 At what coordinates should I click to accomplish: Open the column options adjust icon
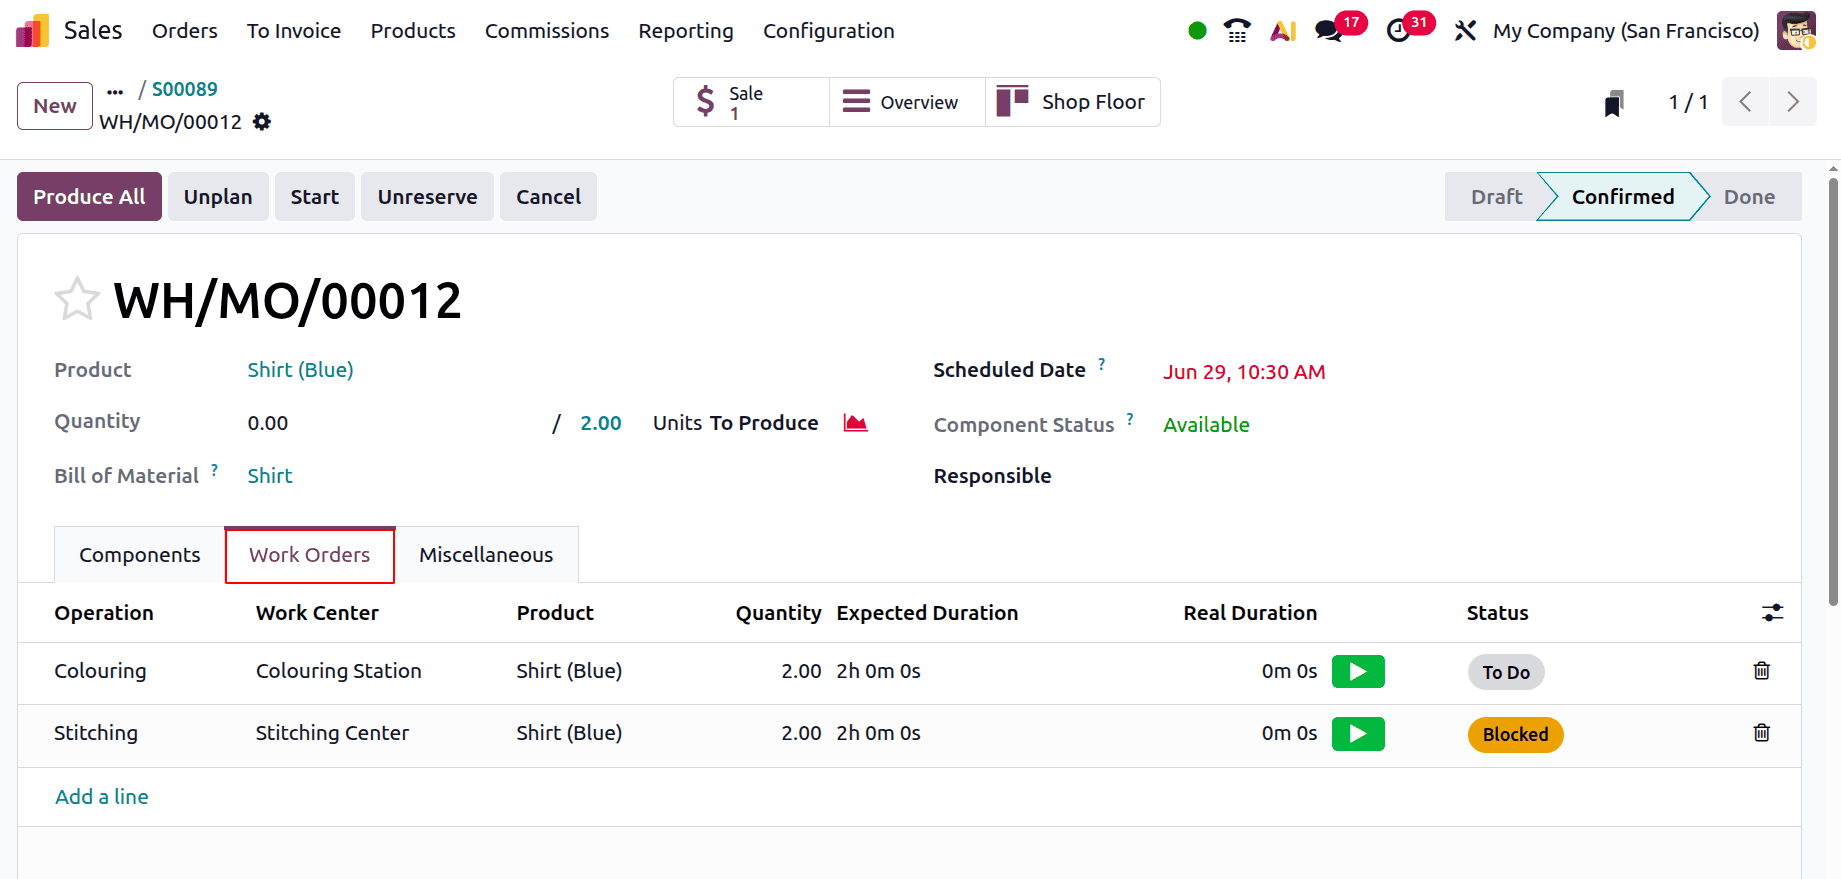click(x=1772, y=613)
